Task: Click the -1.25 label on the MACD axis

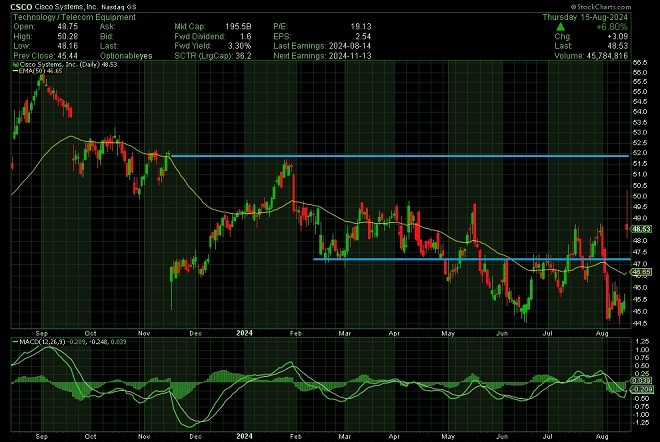Action: 642,423
